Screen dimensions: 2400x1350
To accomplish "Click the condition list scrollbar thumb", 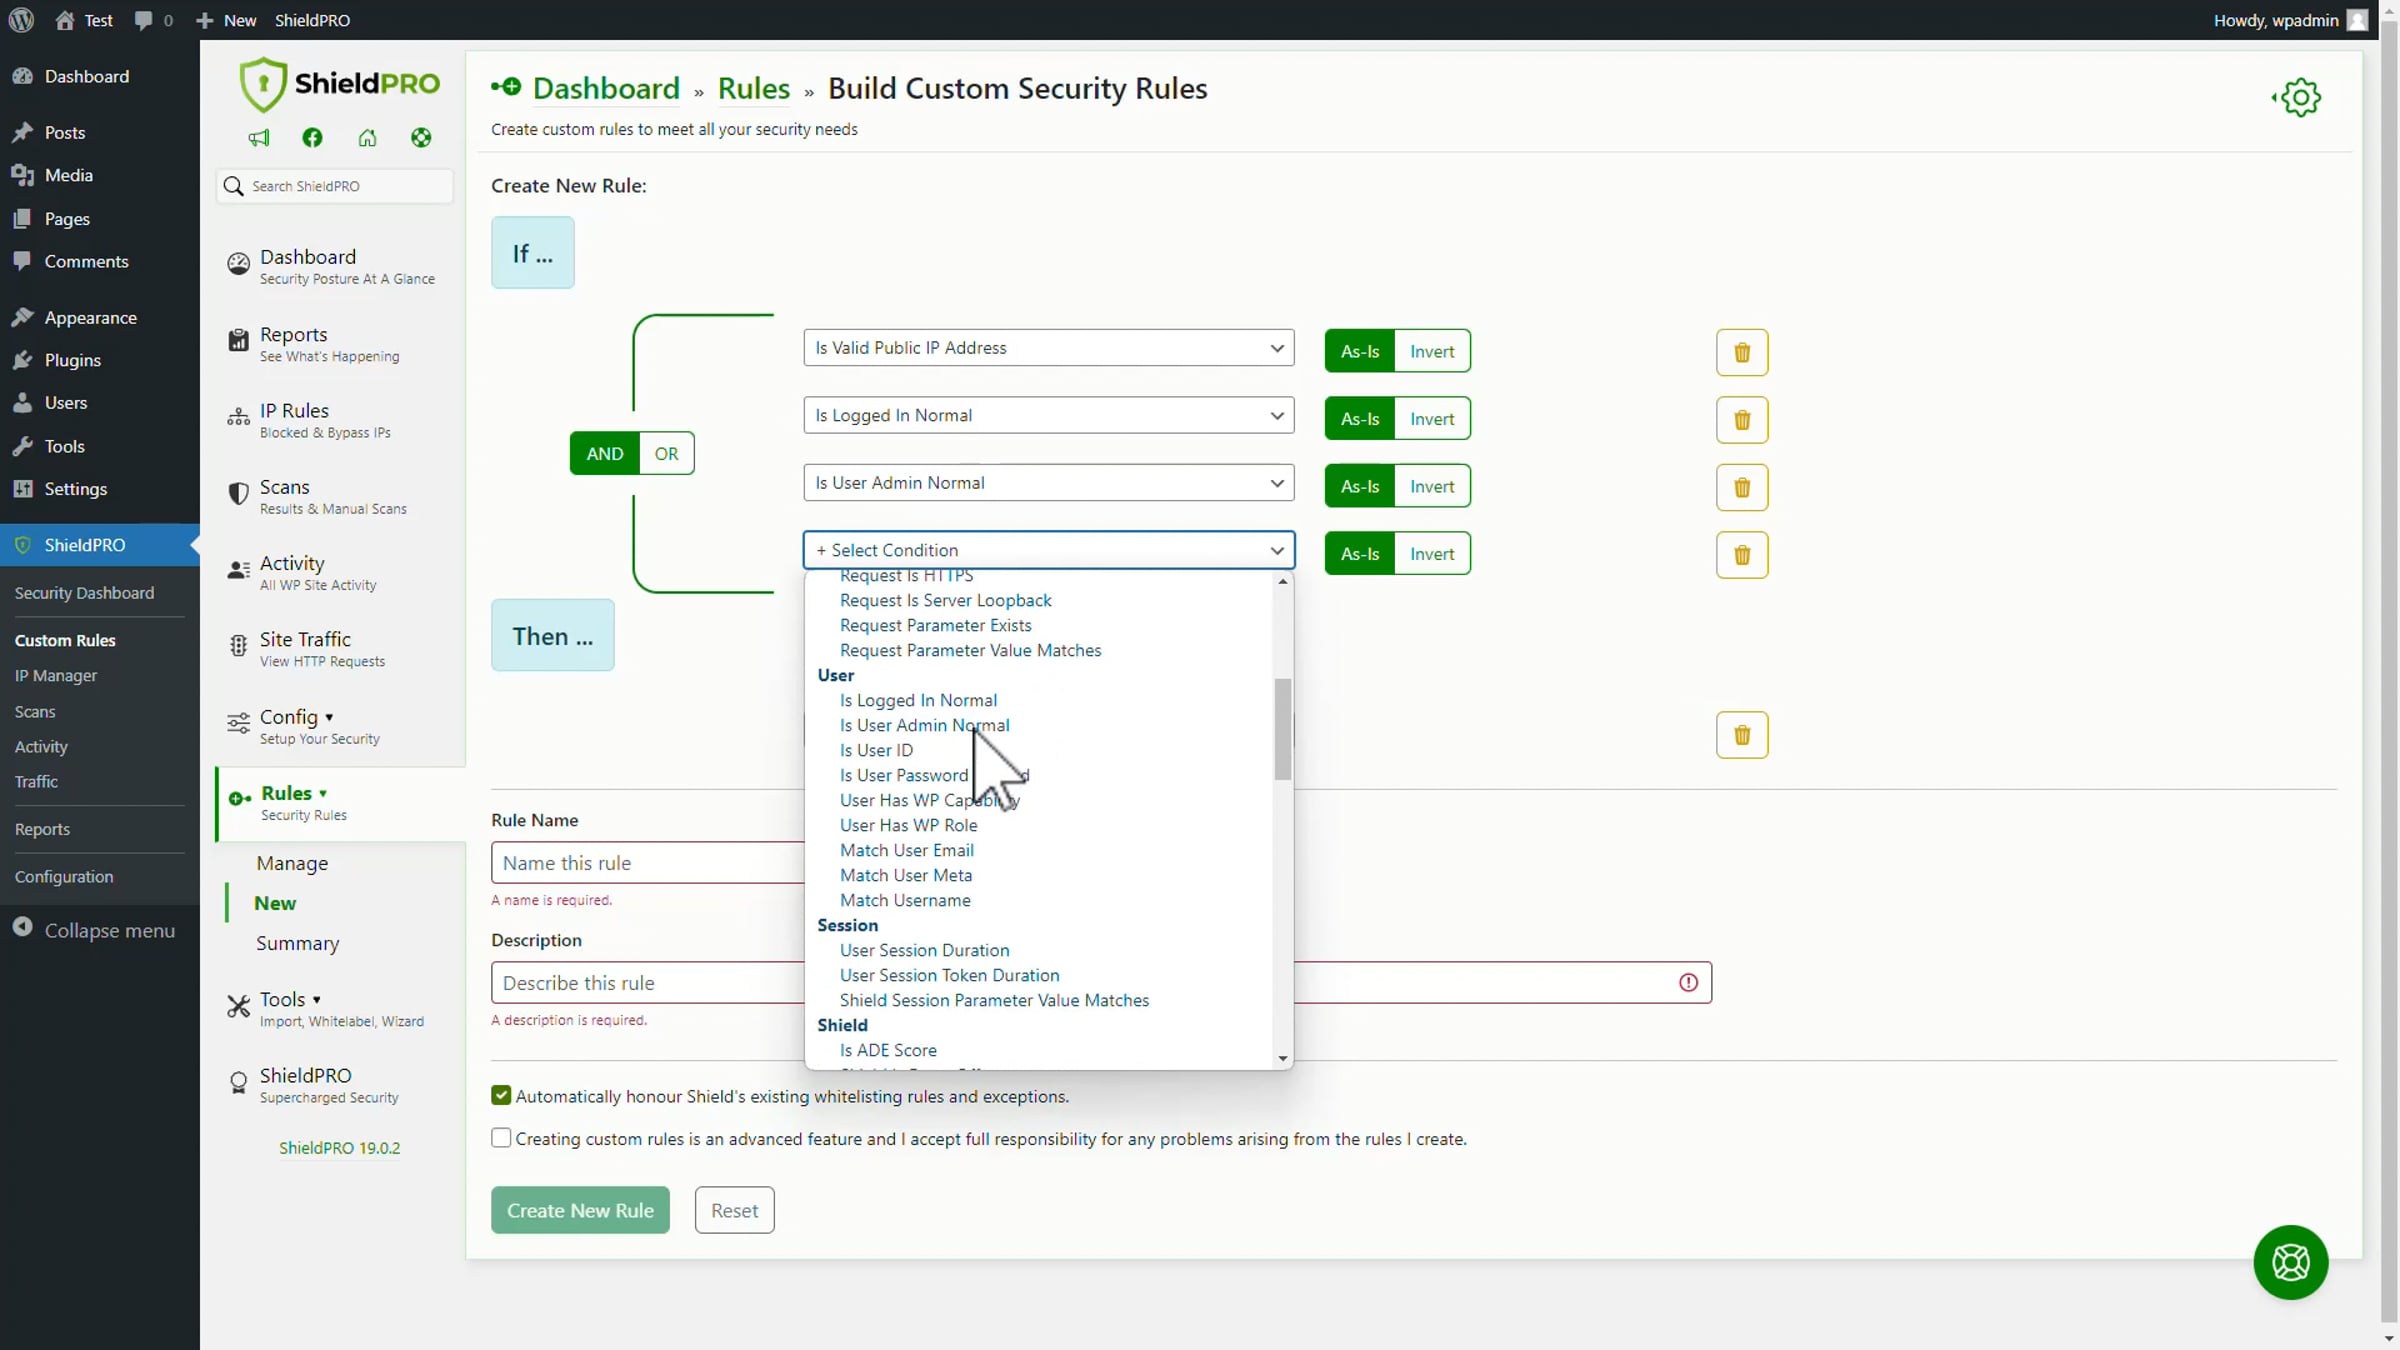I will [x=1282, y=728].
